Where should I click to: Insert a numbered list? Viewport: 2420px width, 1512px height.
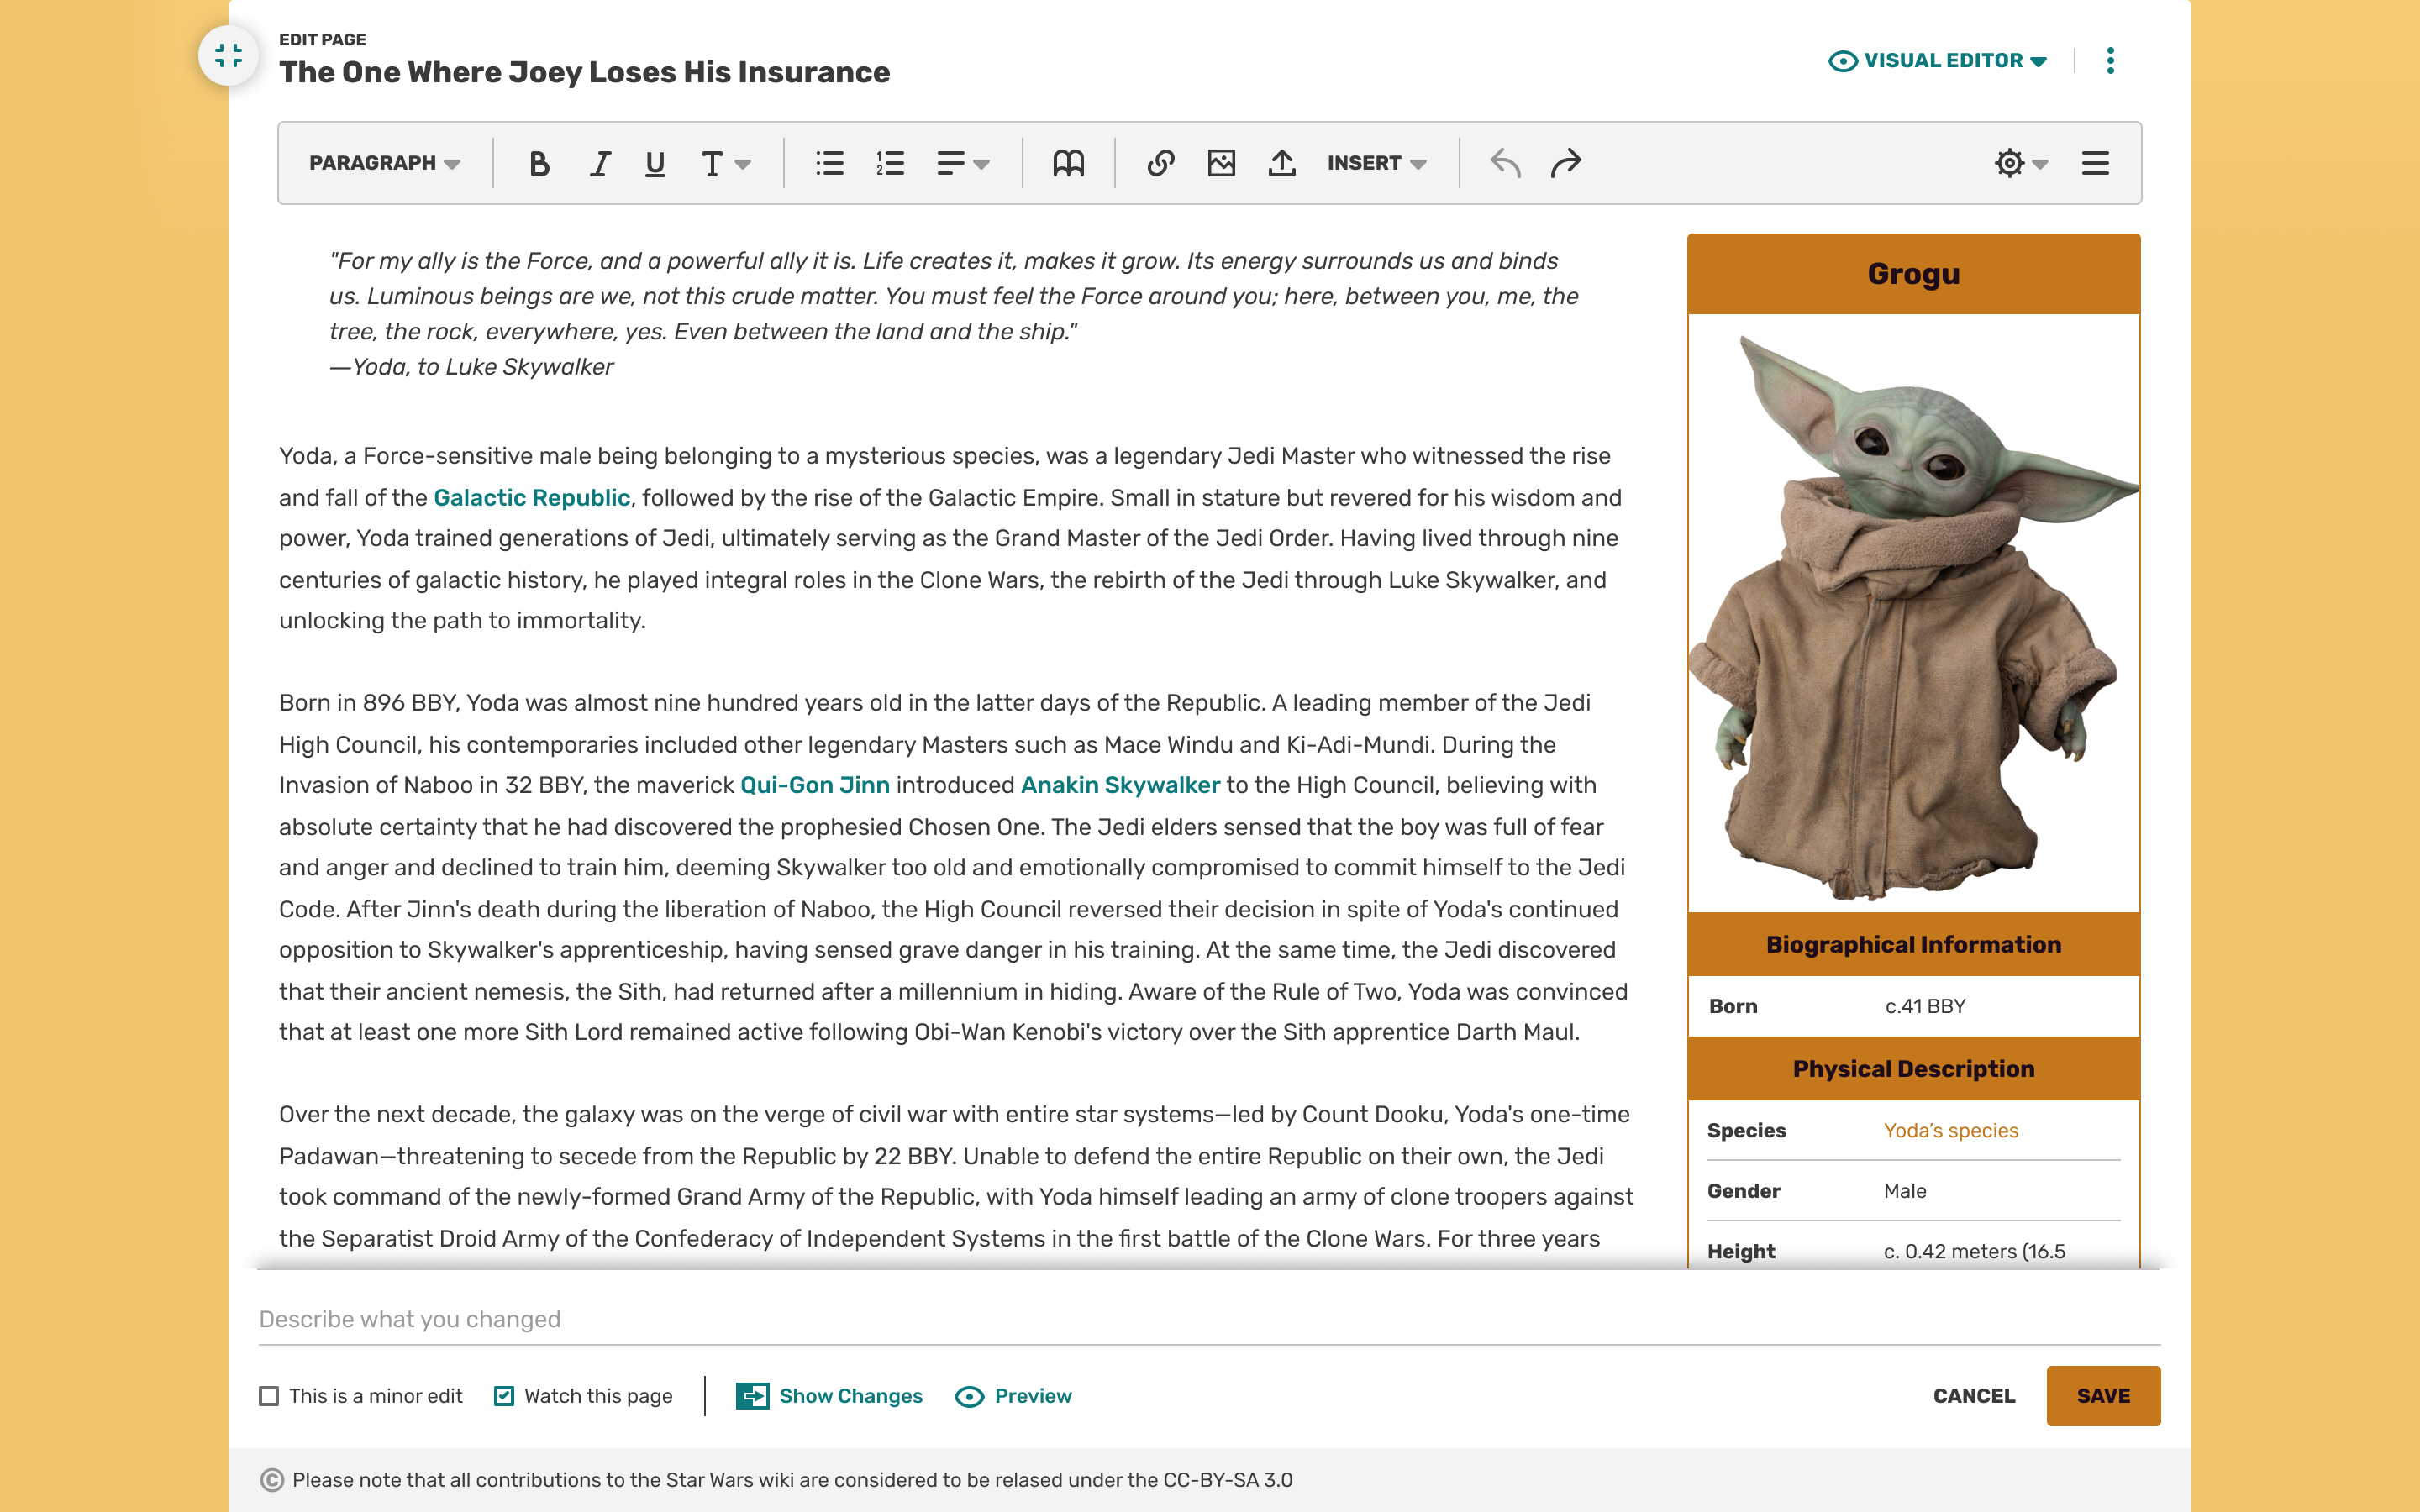(x=889, y=163)
